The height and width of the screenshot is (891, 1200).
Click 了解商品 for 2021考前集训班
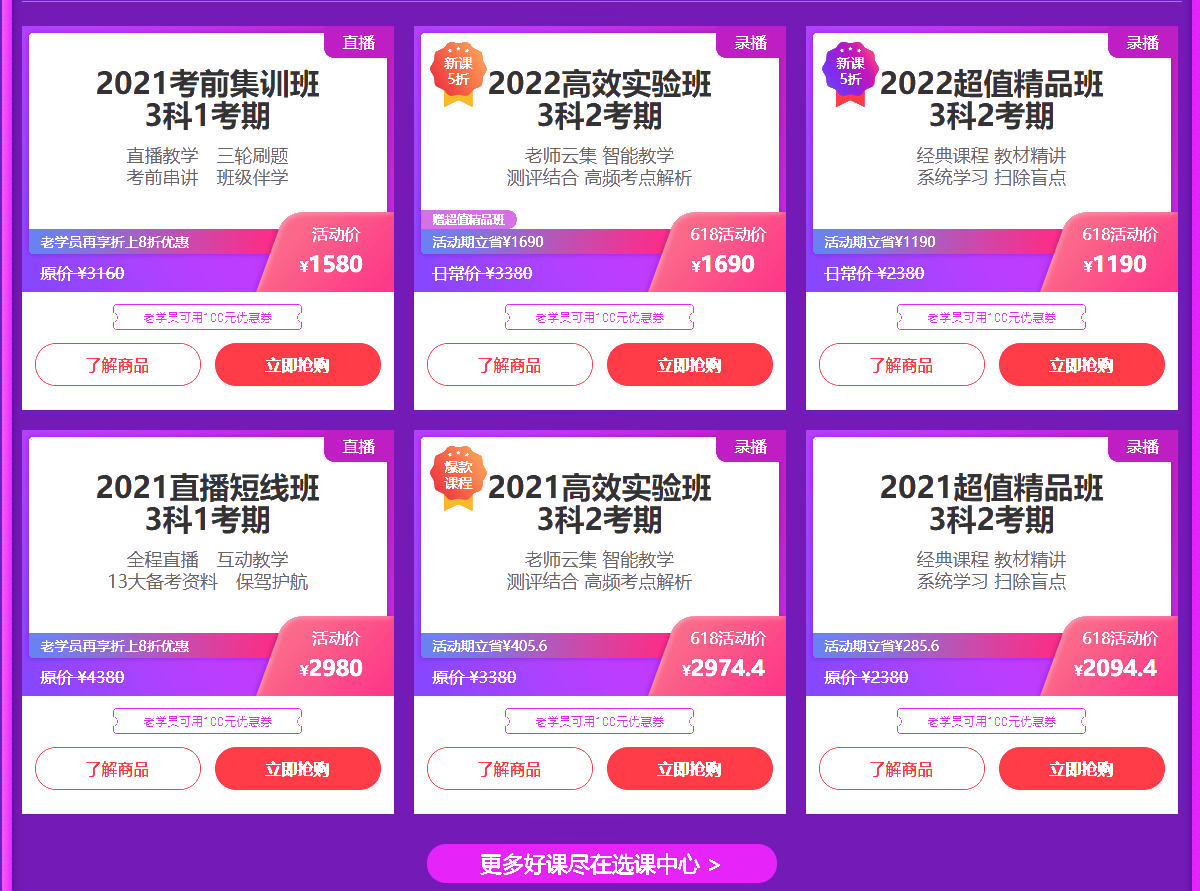pos(118,365)
